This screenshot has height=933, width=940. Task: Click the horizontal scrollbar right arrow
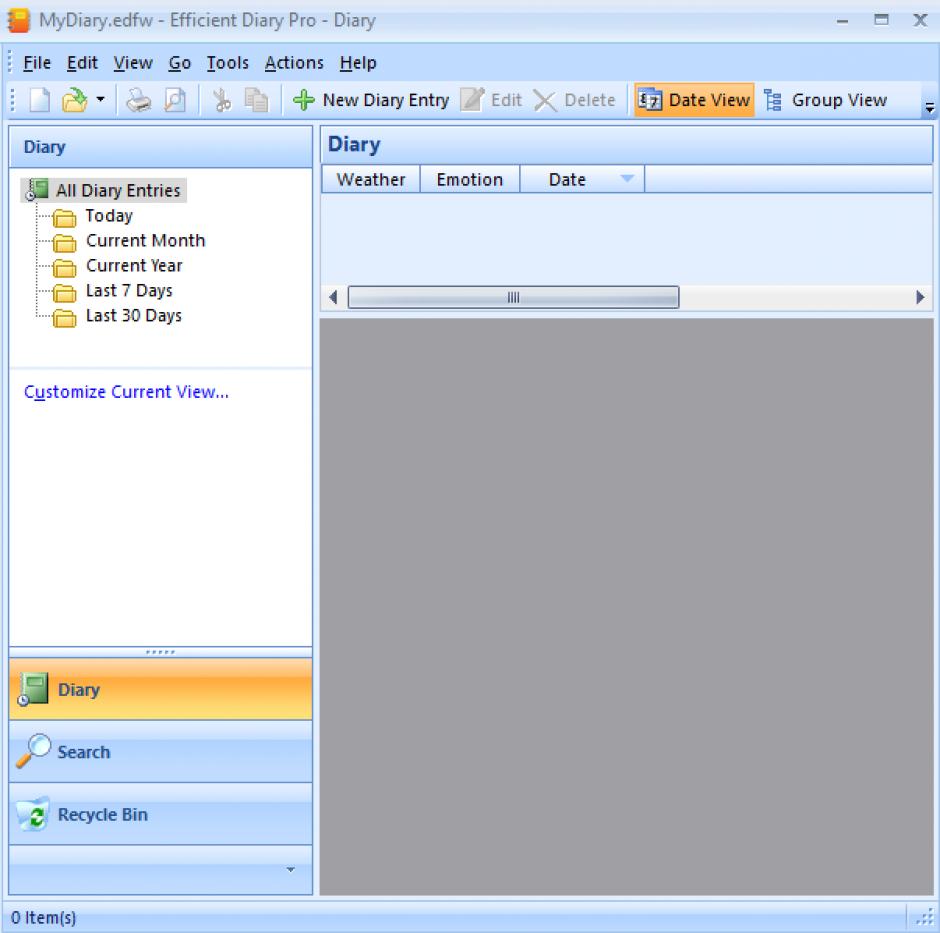click(x=920, y=298)
